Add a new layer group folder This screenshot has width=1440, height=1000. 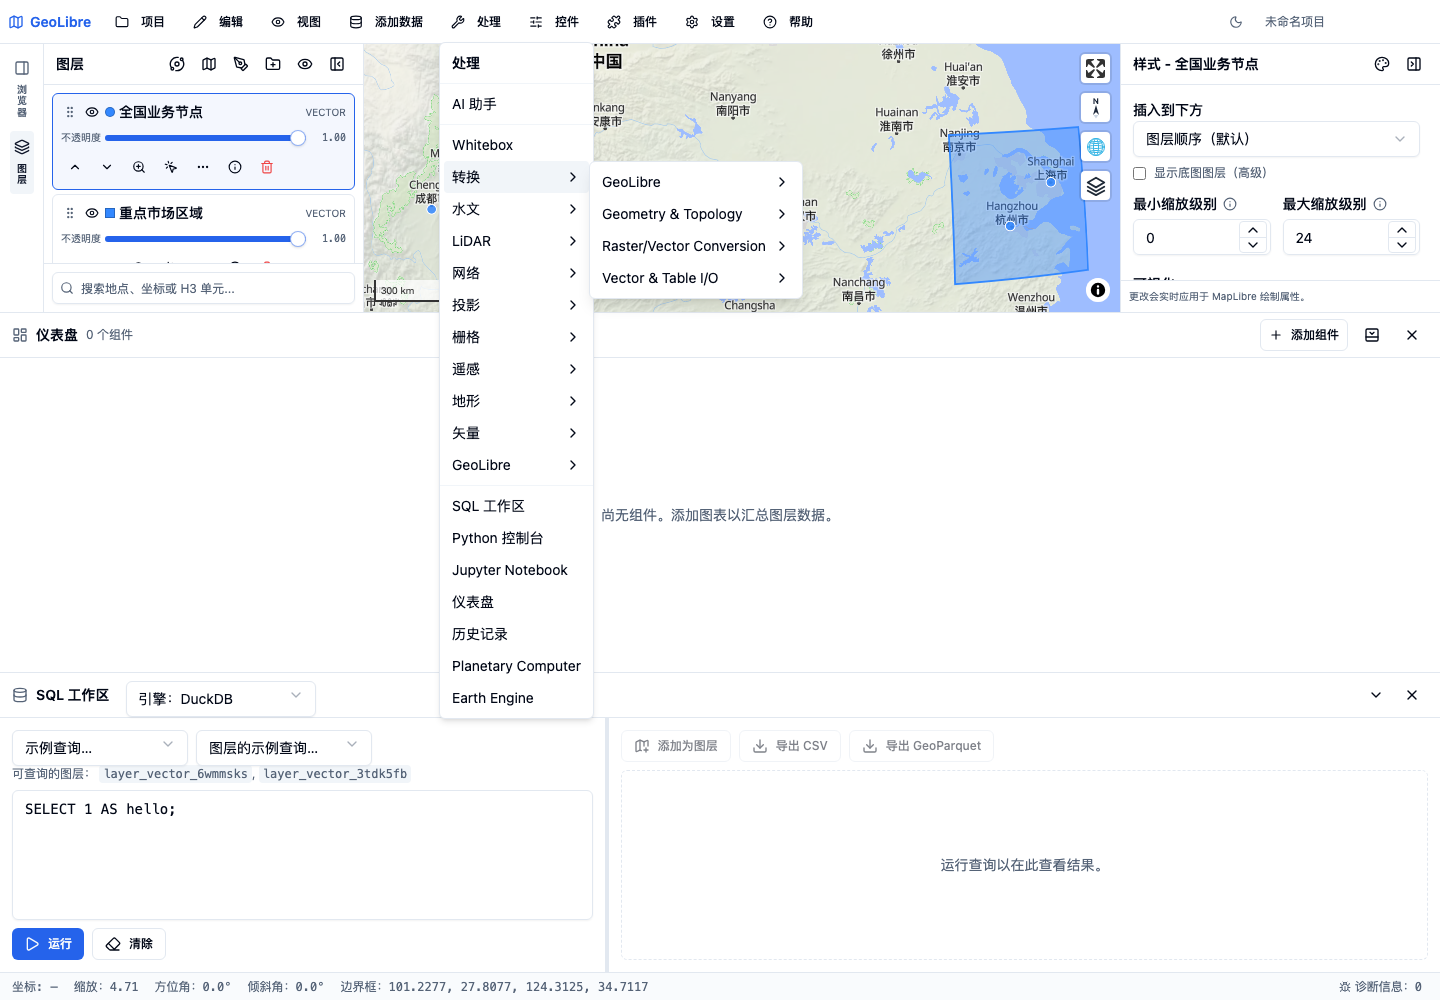click(273, 64)
